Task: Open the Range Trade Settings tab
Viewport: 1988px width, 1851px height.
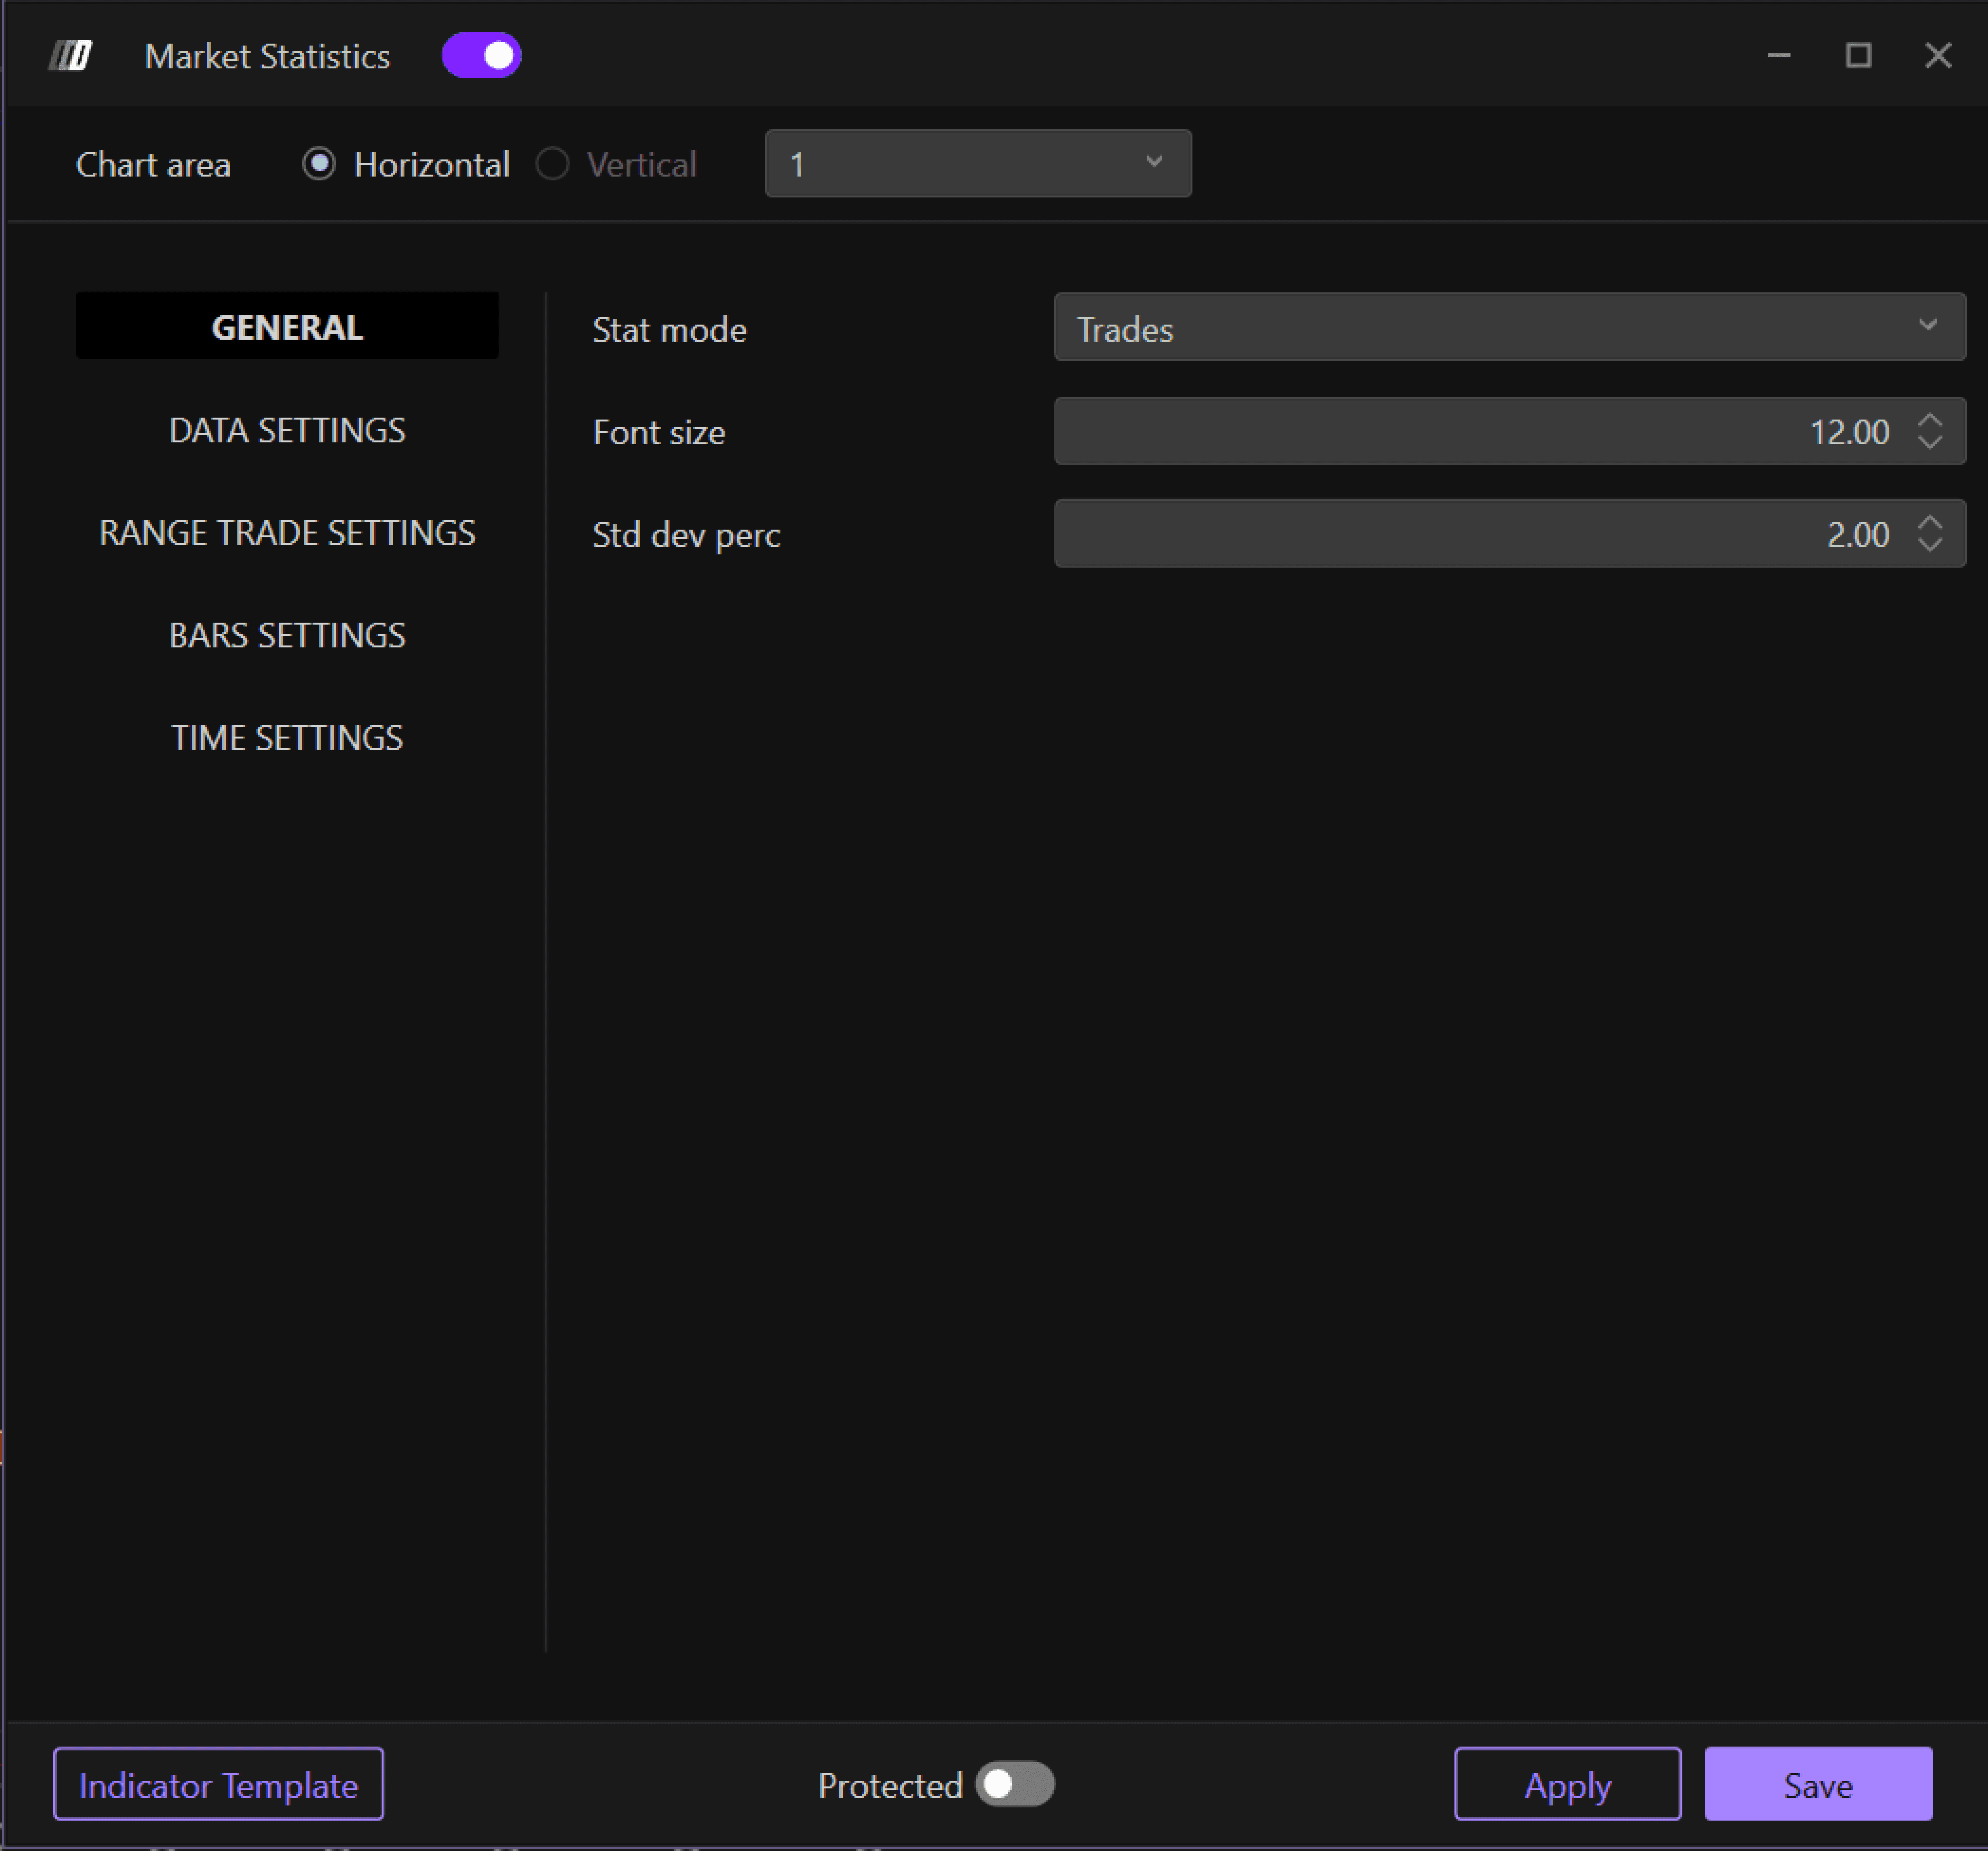Action: pos(287,533)
